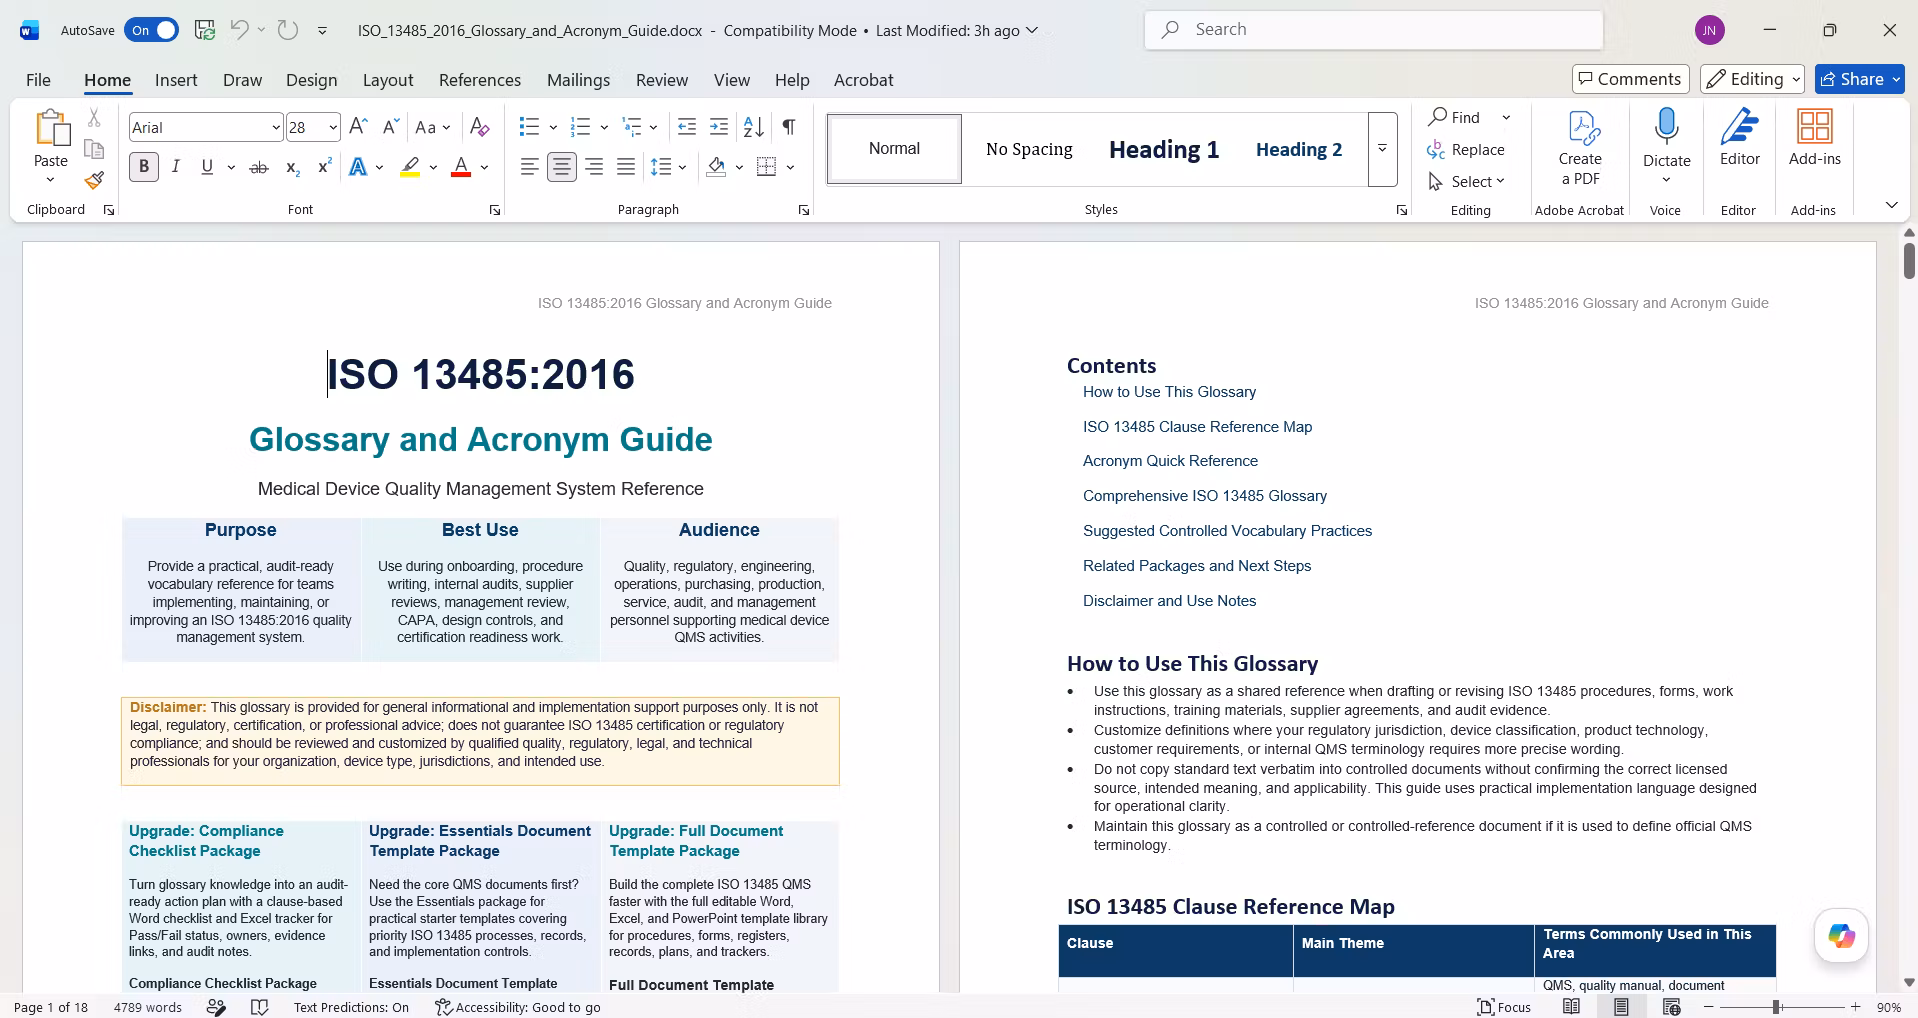Adjust the zoom slider handle
The image size is (1918, 1018).
tap(1776, 1007)
